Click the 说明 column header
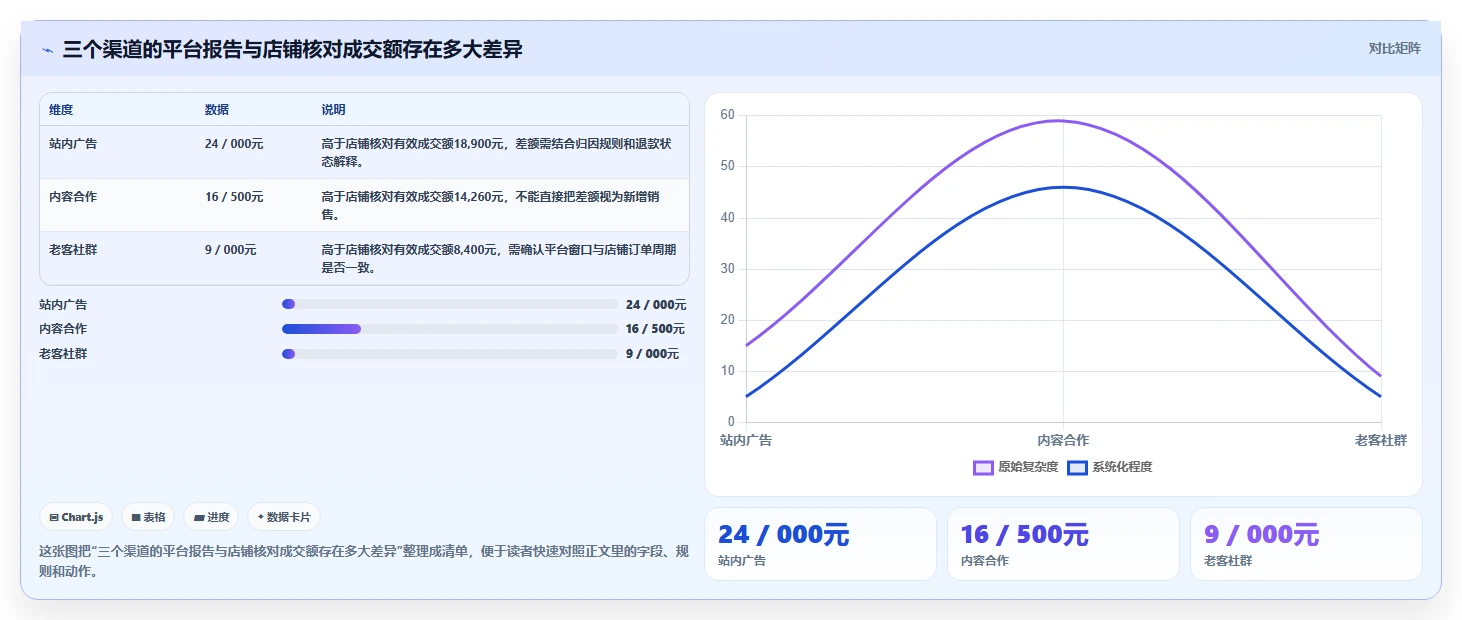 (333, 109)
